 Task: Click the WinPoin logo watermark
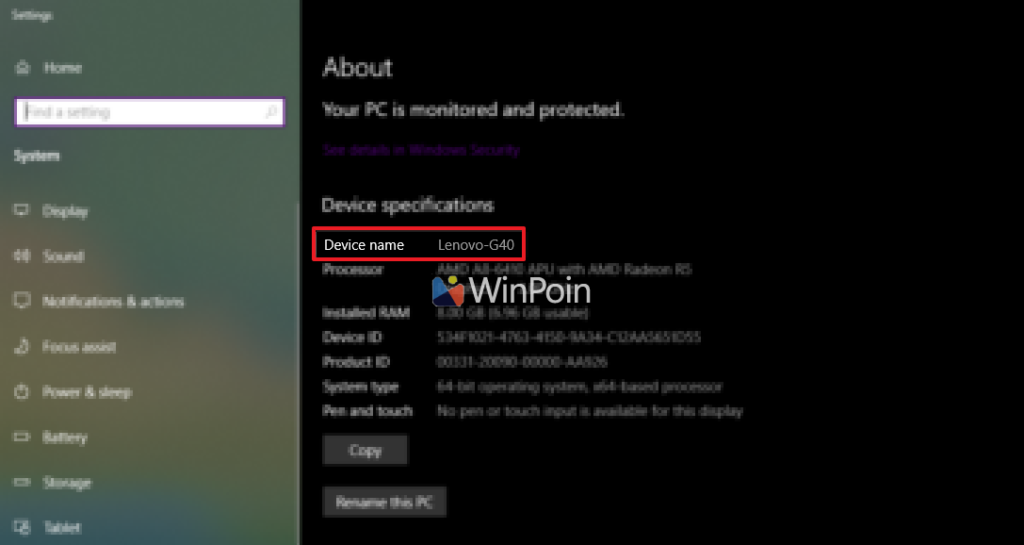(511, 291)
